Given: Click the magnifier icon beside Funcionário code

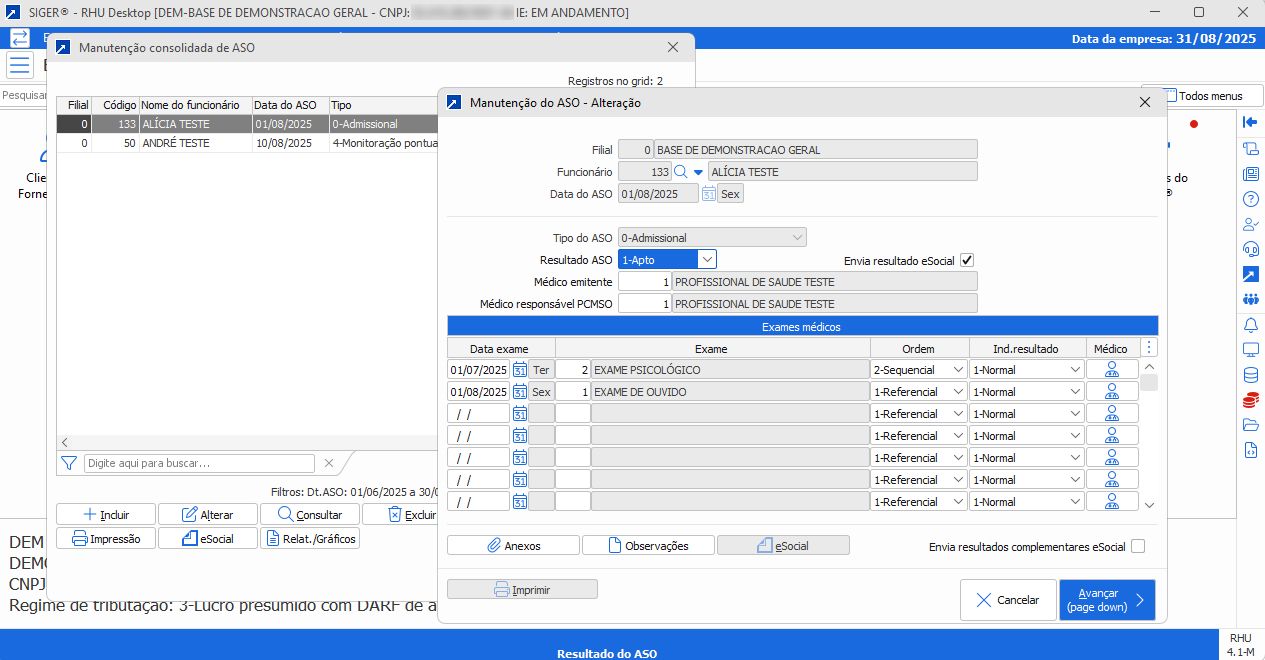Looking at the screenshot, I should click(x=681, y=172).
